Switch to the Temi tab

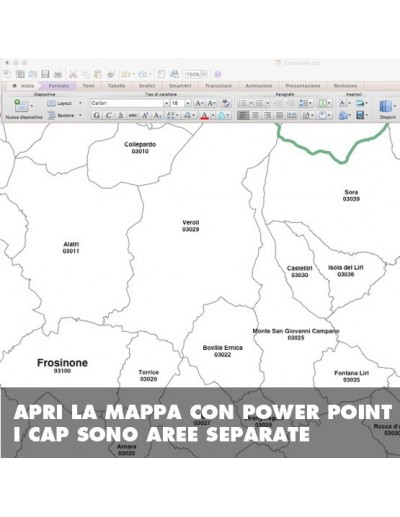[88, 86]
